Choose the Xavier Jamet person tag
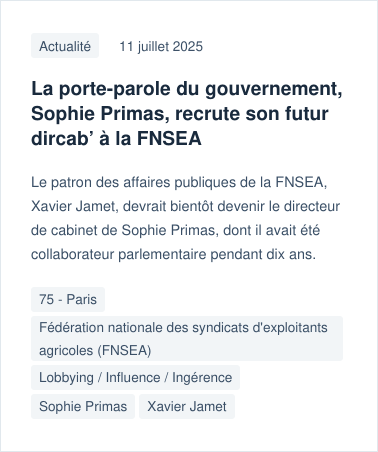Viewport: 378px width, 452px height. (x=187, y=406)
